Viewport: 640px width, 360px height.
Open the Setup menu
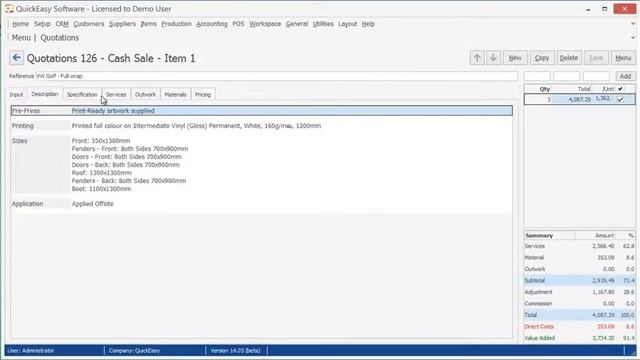42,24
